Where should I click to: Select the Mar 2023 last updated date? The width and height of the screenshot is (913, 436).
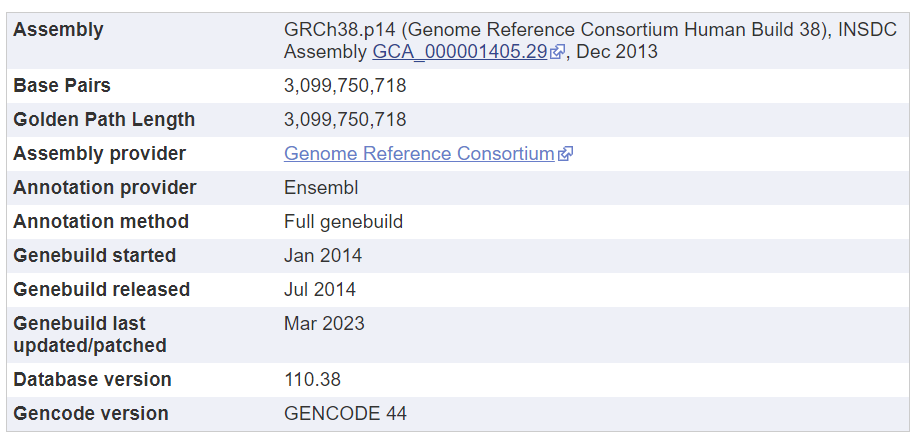tap(324, 324)
